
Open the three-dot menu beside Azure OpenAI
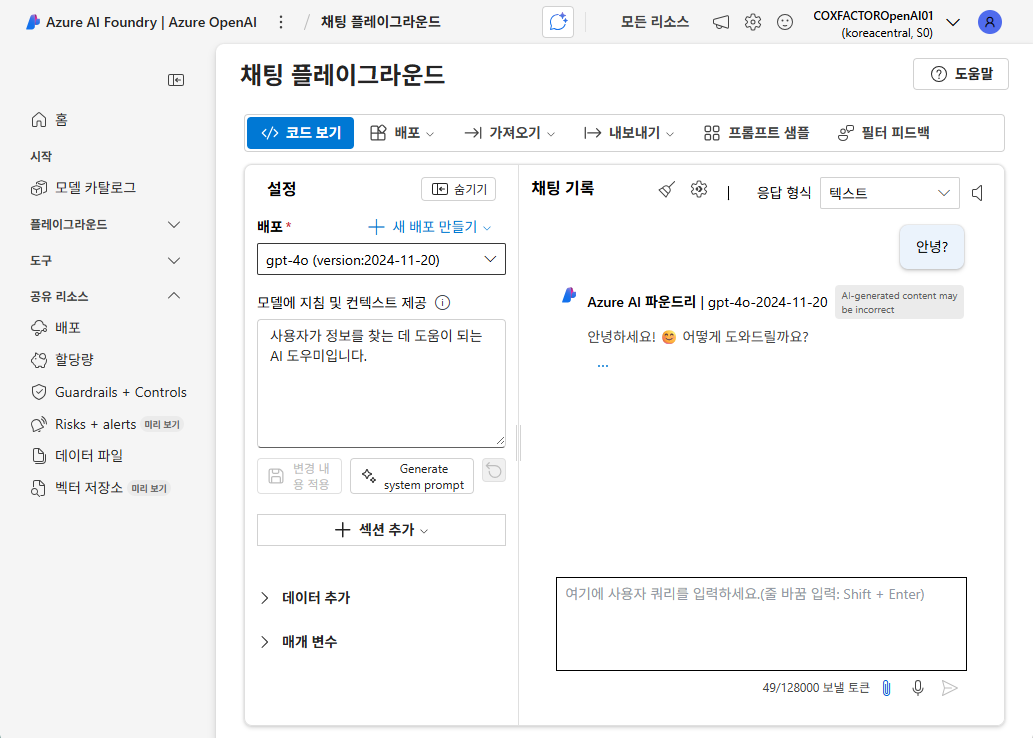click(281, 22)
